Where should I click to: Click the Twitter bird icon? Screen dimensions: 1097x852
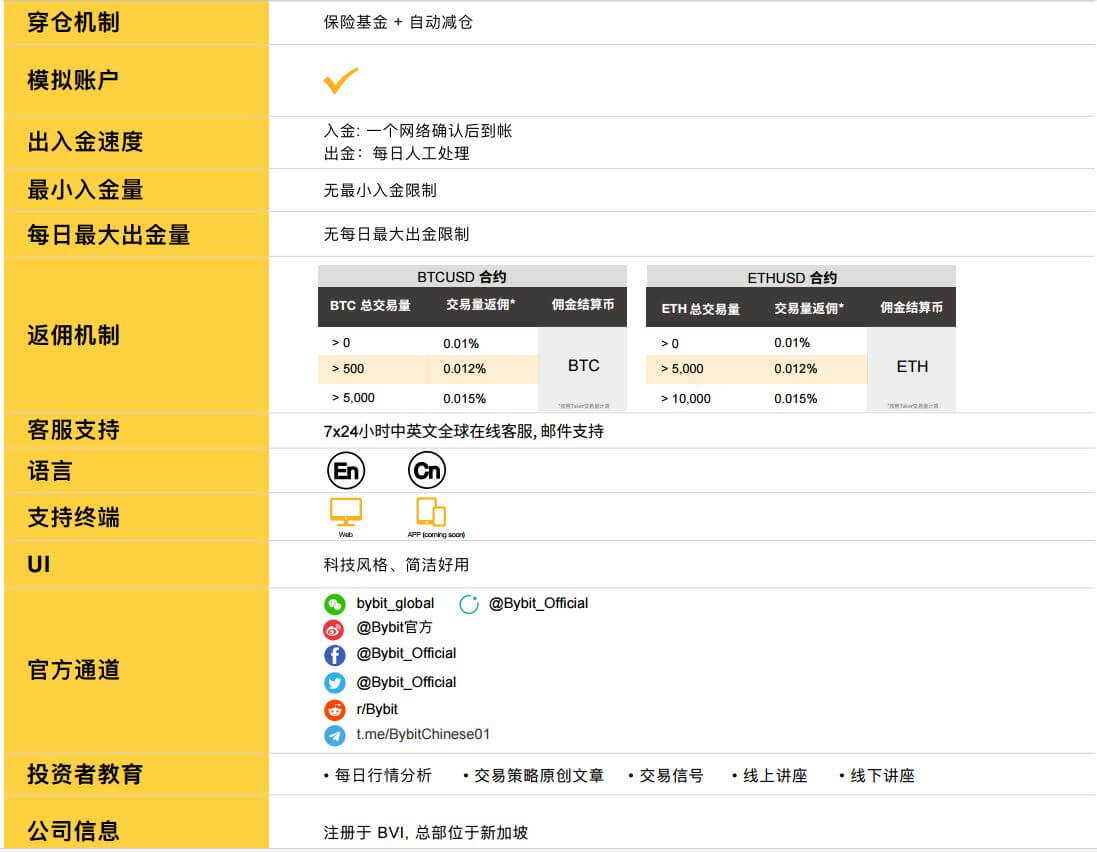pos(334,683)
